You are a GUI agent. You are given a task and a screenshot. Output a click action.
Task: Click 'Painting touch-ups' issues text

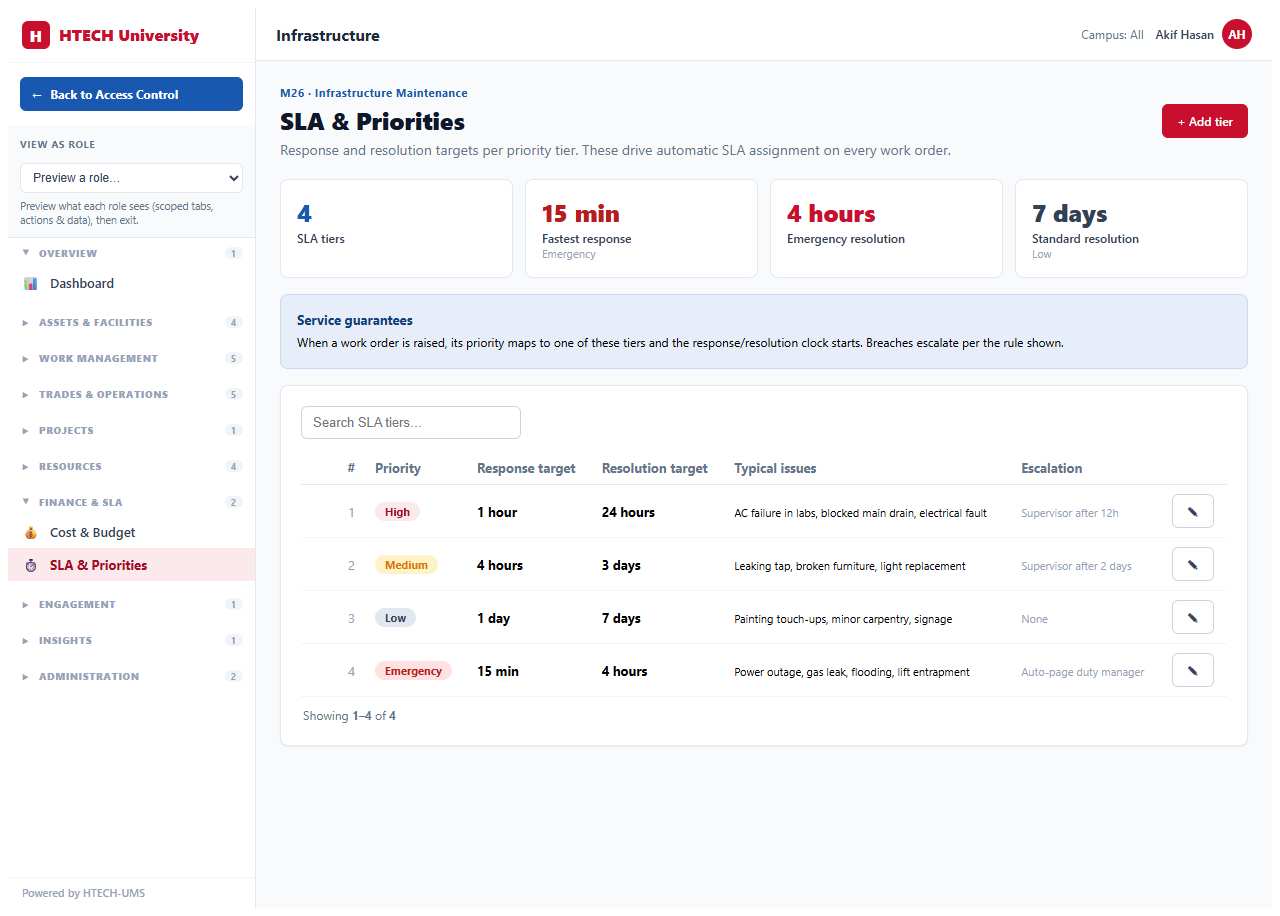(843, 619)
